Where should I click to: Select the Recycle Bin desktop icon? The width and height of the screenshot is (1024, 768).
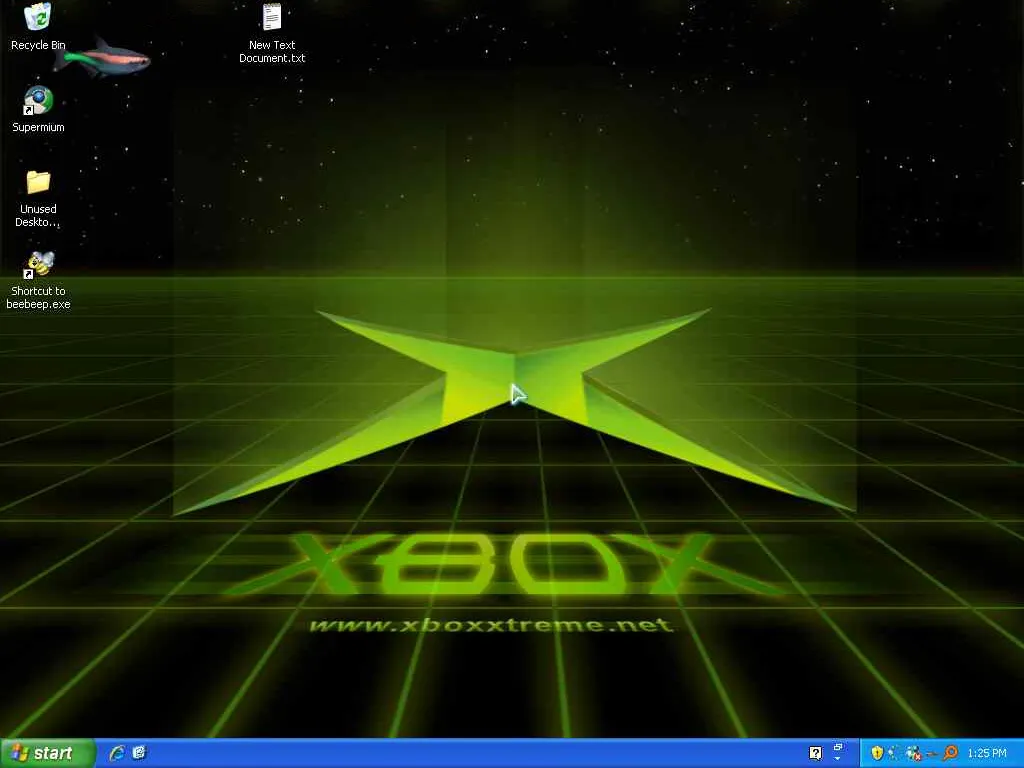click(38, 26)
